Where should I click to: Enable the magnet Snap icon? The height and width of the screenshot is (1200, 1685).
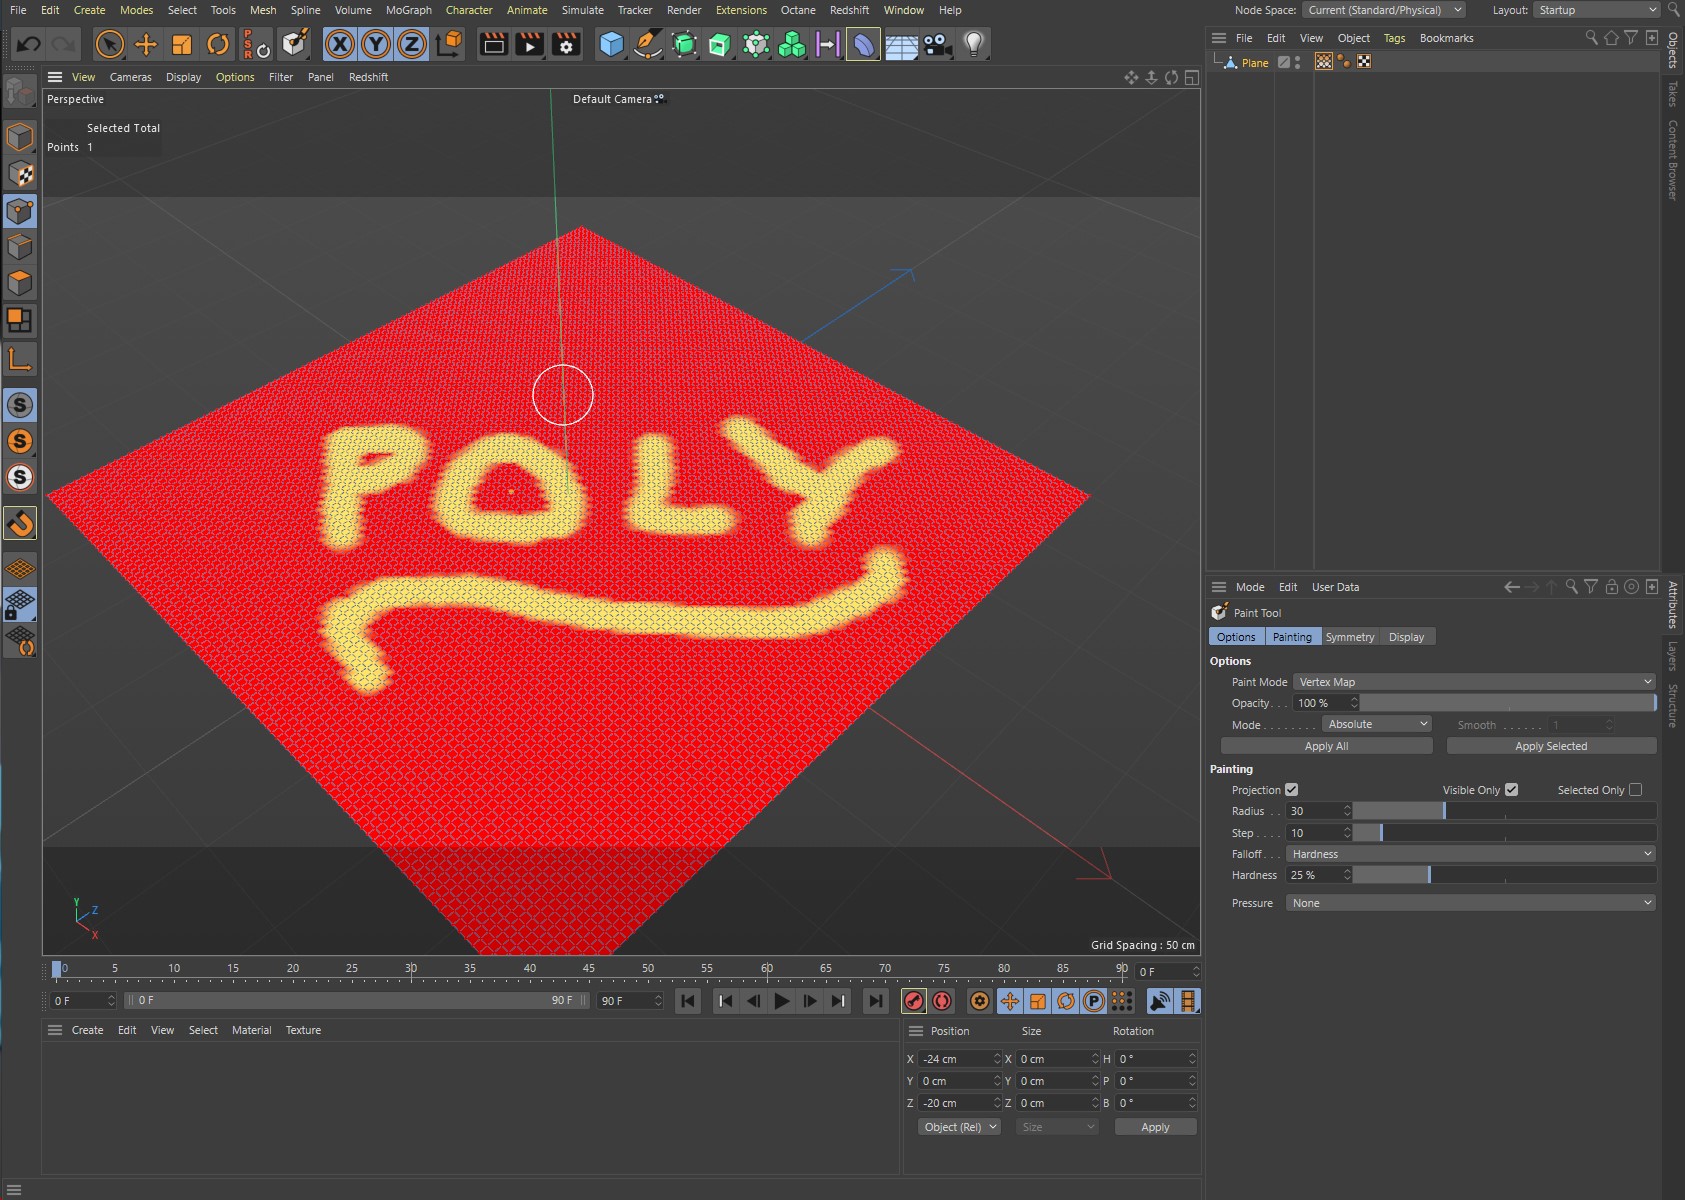19,523
